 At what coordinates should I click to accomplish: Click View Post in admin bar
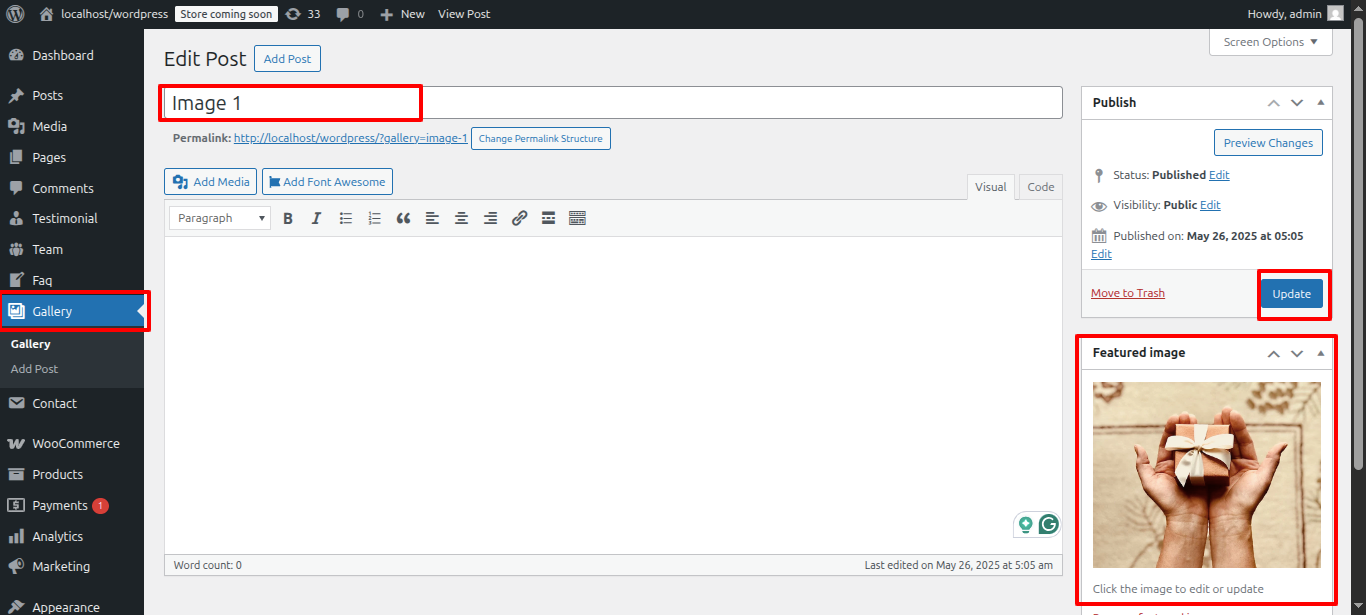point(464,14)
